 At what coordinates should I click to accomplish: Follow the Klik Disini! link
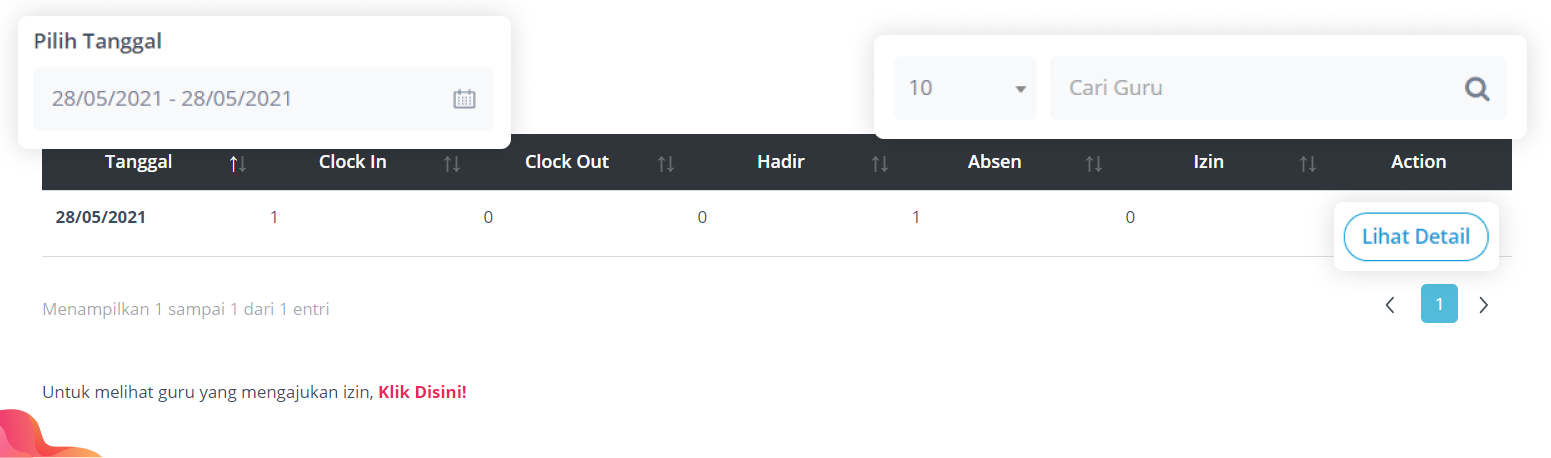tap(422, 392)
